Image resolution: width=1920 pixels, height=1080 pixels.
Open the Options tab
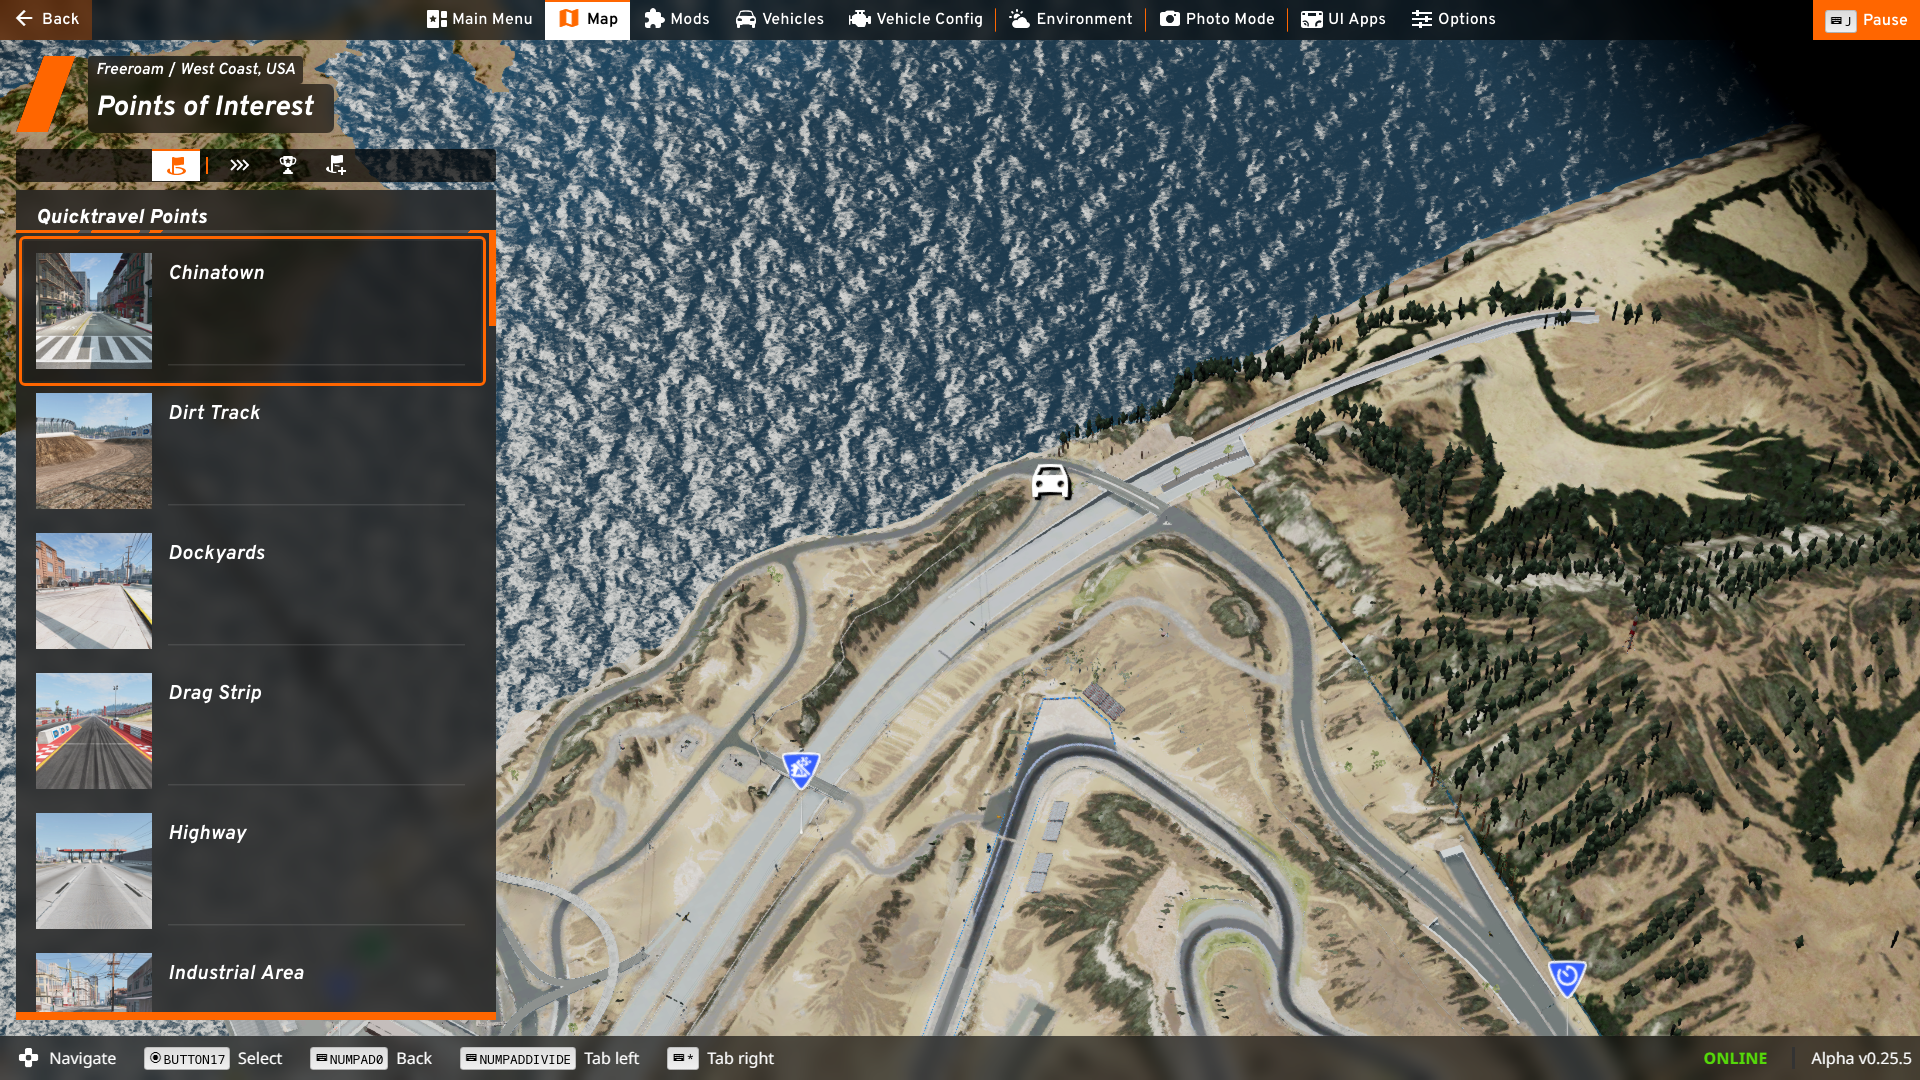point(1453,19)
